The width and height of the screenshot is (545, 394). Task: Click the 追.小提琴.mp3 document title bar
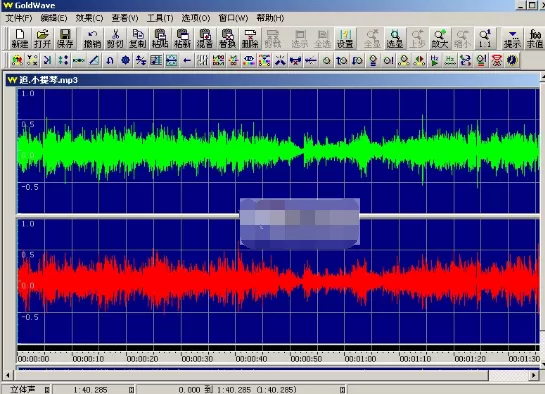point(273,80)
